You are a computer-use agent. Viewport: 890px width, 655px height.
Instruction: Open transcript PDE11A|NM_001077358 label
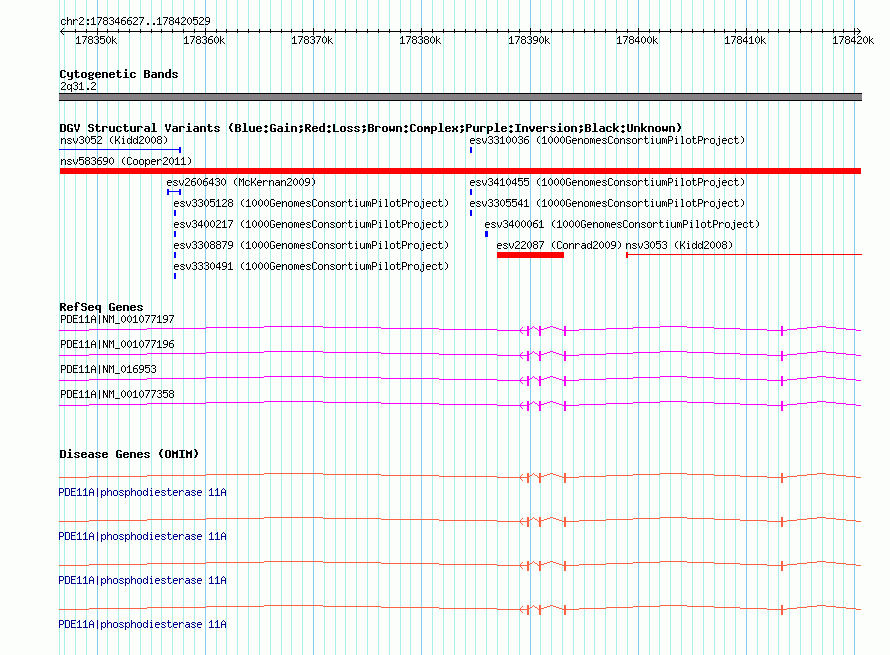[117, 394]
